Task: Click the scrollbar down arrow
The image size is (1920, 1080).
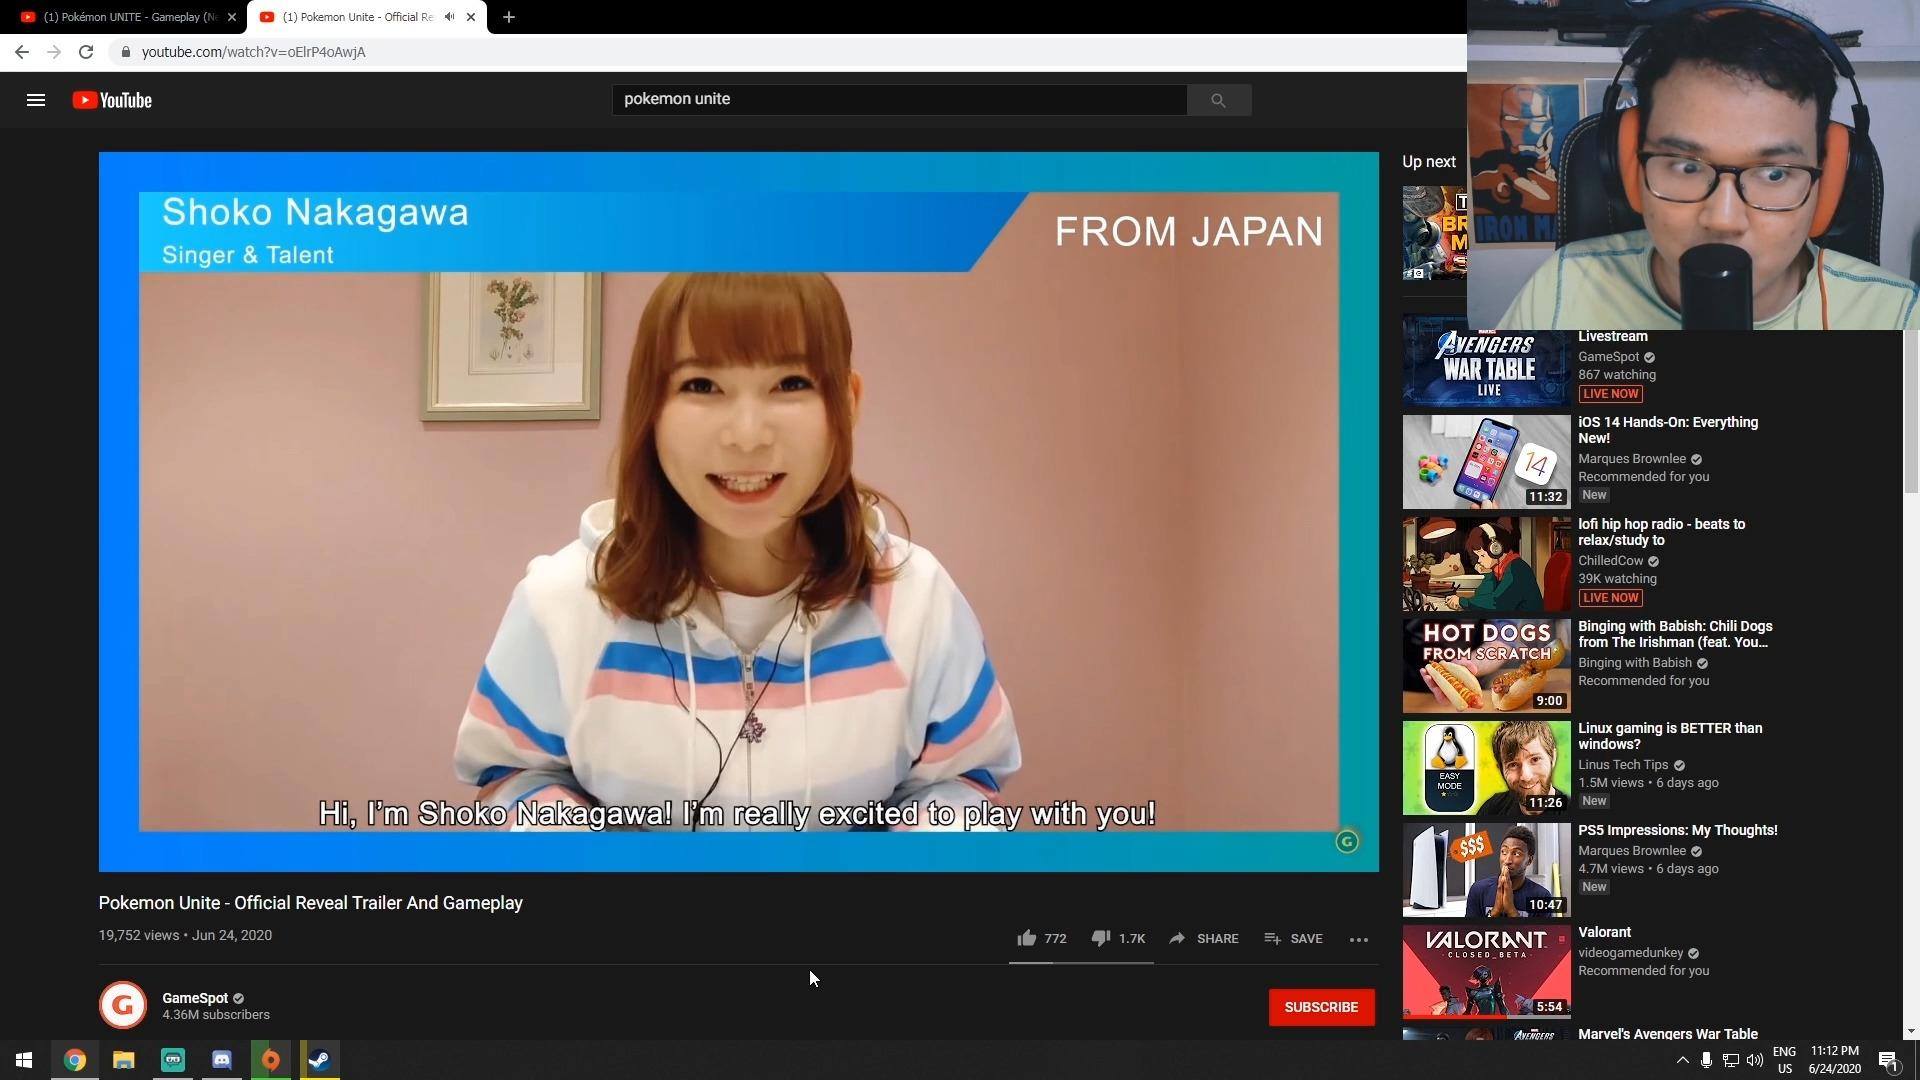Action: [x=1911, y=1031]
